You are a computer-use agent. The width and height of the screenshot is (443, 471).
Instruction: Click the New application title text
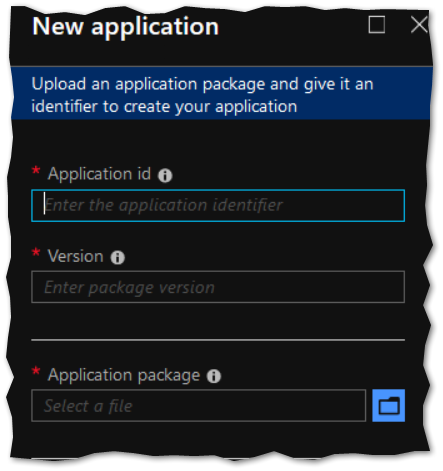coord(125,26)
